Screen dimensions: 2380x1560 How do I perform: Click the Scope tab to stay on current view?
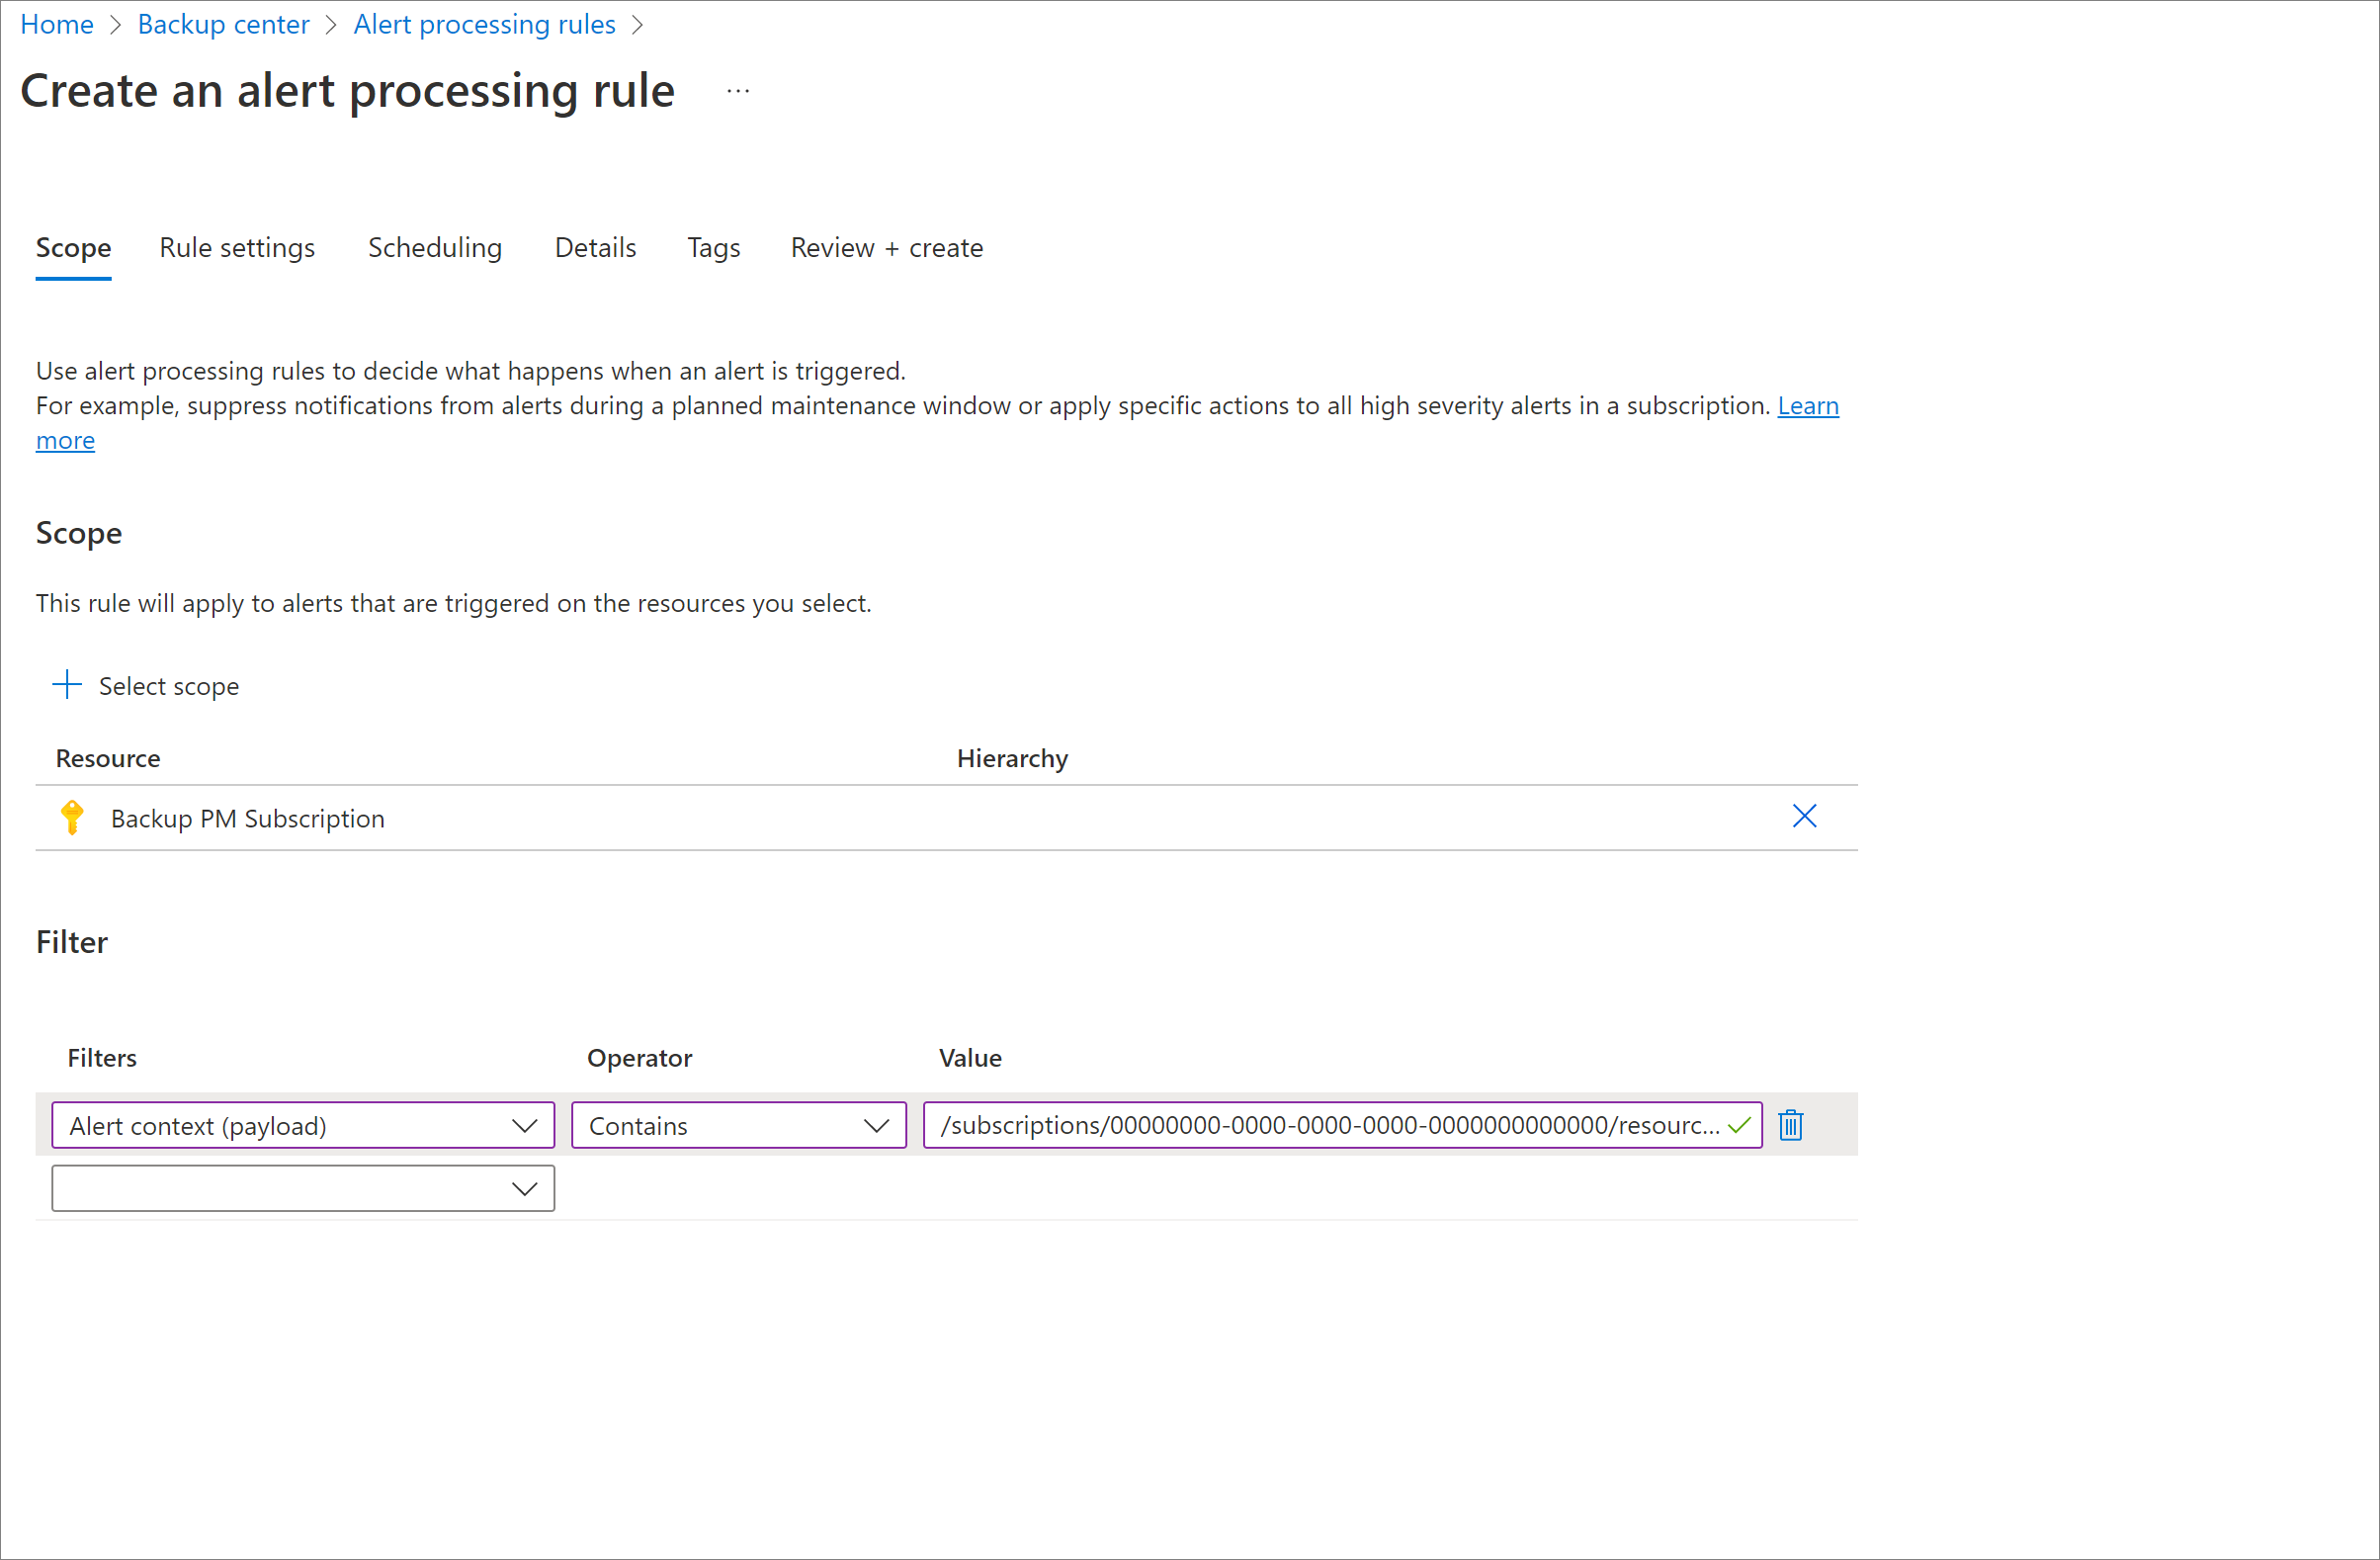point(73,247)
